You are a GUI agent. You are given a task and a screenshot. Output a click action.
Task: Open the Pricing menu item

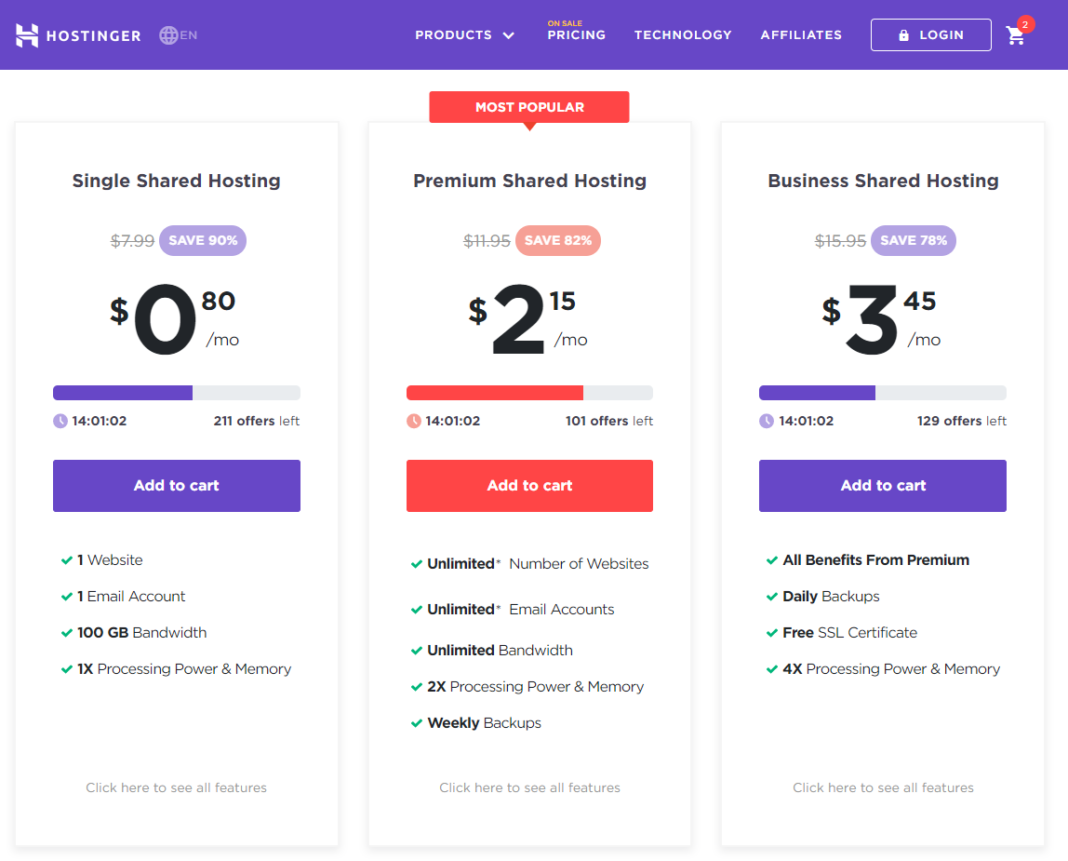pyautogui.click(x=576, y=36)
